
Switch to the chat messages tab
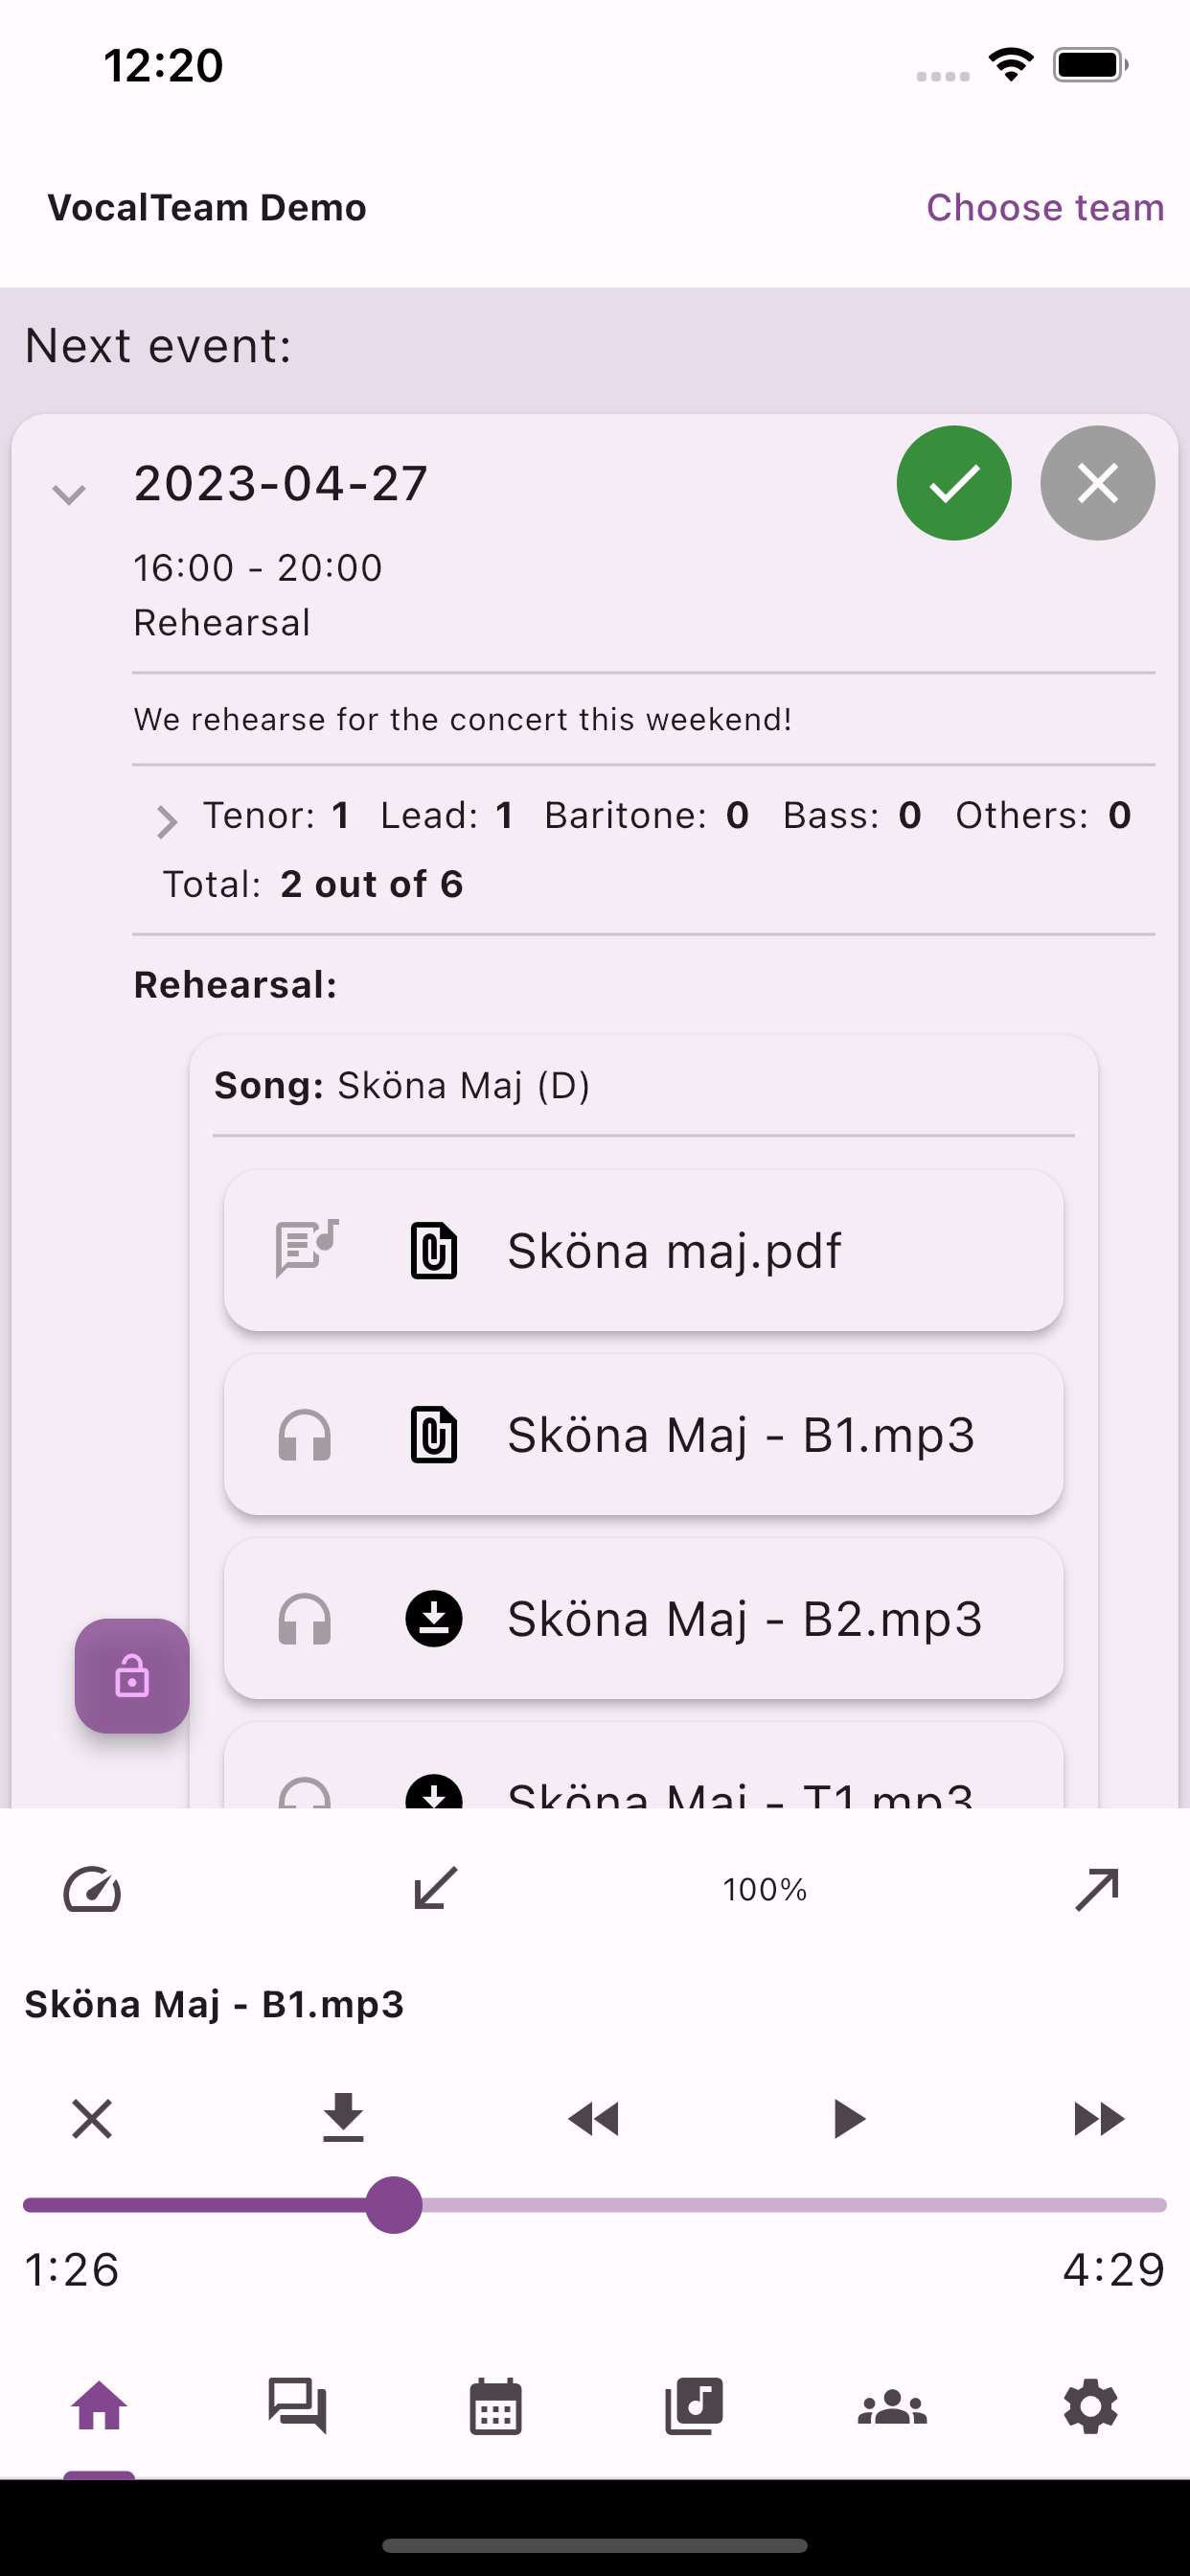297,2405
